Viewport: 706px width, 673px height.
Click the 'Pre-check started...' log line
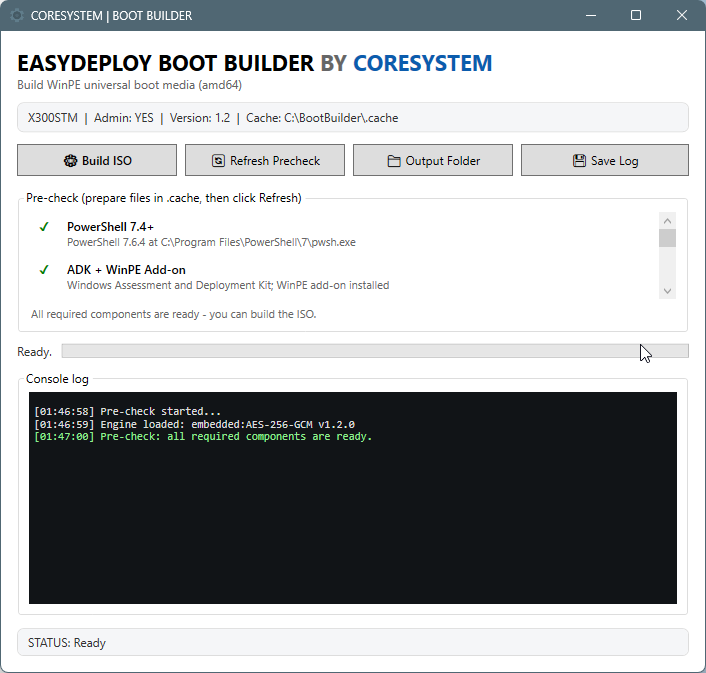click(127, 411)
